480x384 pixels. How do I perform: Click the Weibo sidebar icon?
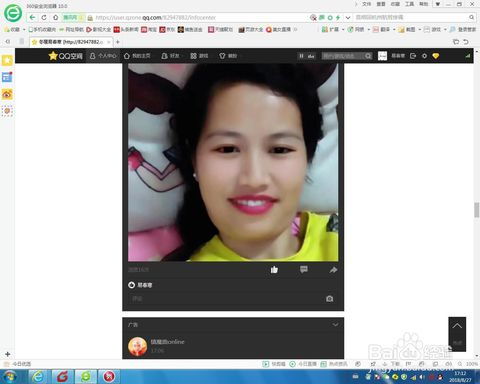pyautogui.click(x=7, y=94)
